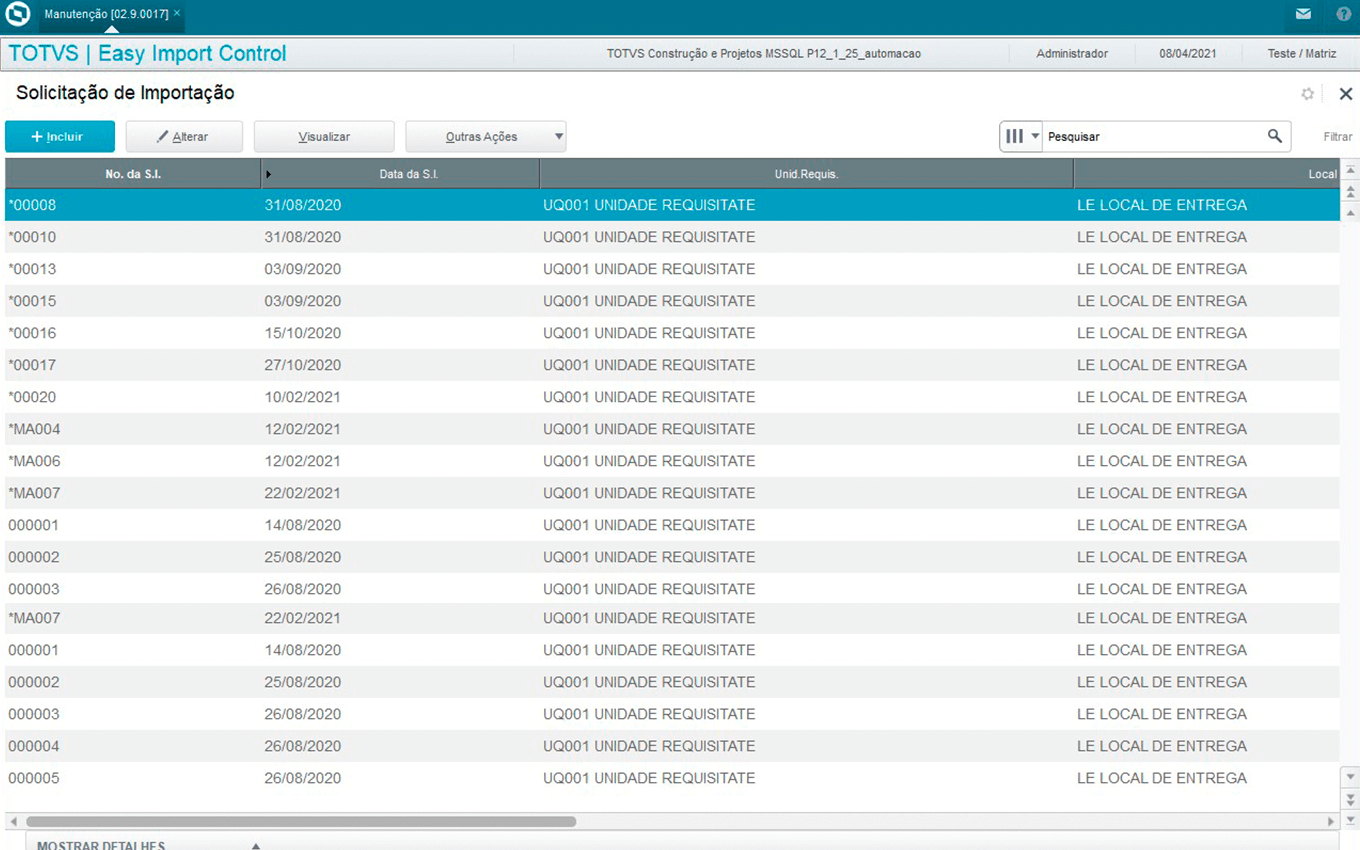
Task: Focus the Pesquisar search field
Action: [1150, 137]
